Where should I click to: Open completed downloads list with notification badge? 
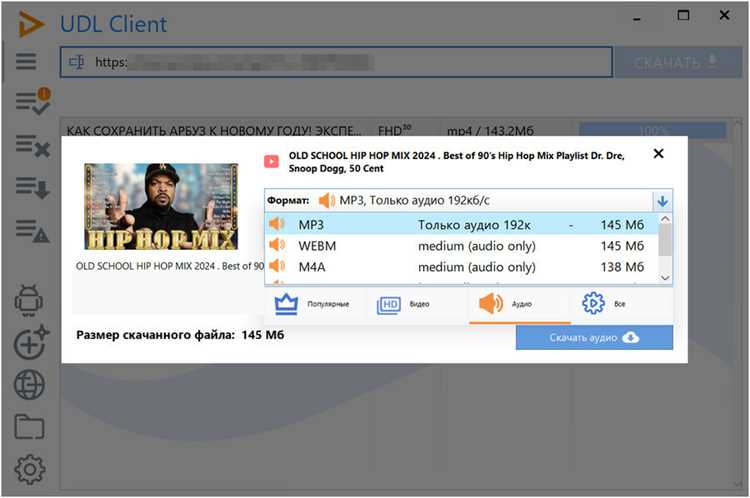pos(33,101)
